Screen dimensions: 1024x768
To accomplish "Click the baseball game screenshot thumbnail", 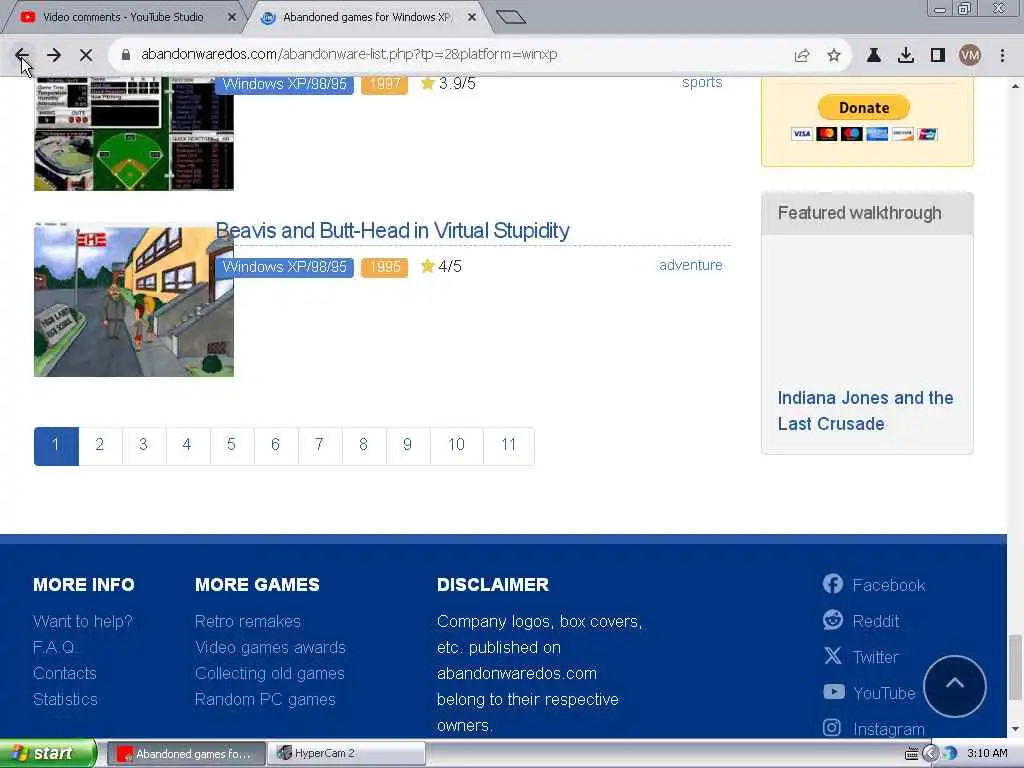I will point(134,134).
